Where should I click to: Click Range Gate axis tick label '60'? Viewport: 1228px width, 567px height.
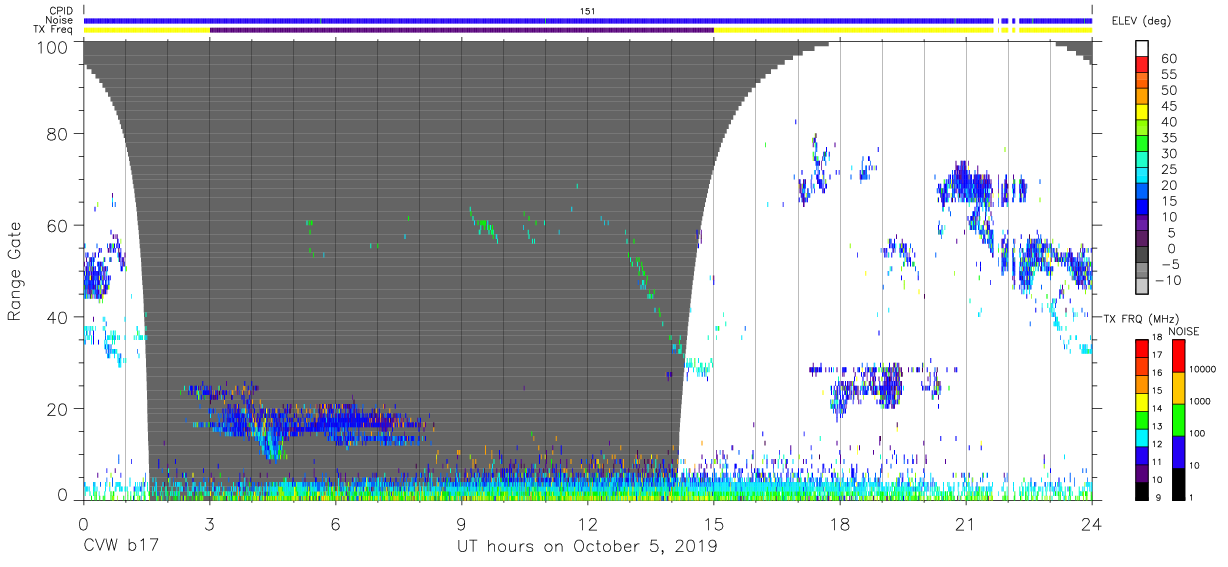[58, 225]
